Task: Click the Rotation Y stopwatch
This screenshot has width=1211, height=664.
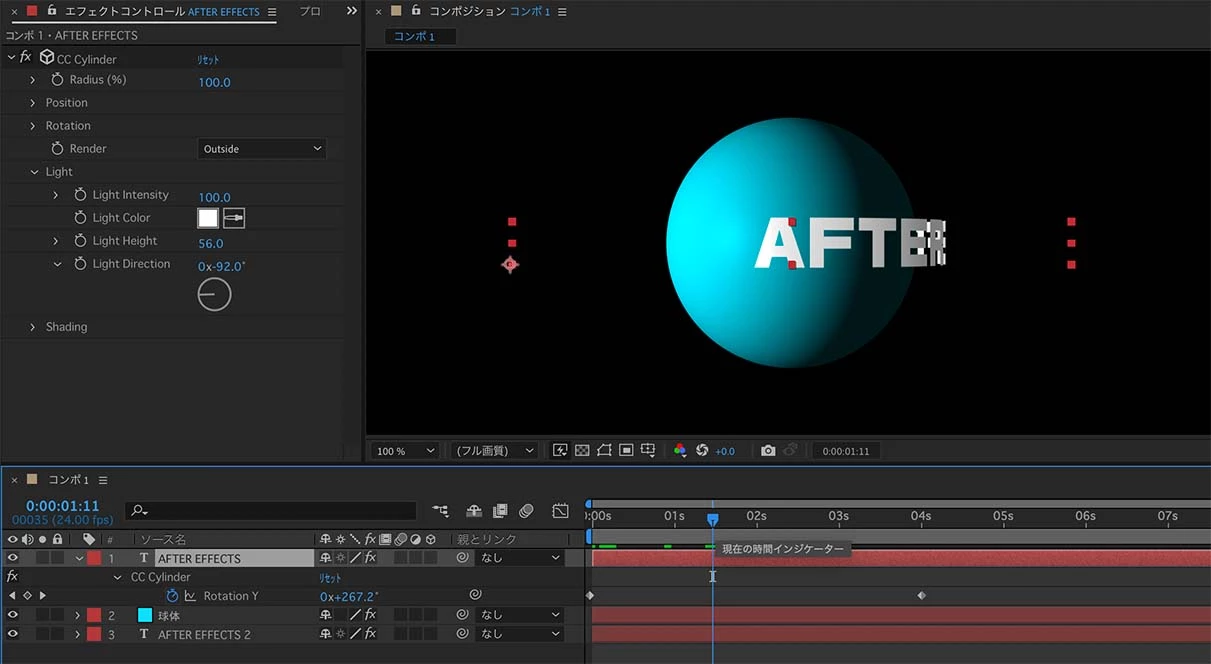Action: click(172, 596)
